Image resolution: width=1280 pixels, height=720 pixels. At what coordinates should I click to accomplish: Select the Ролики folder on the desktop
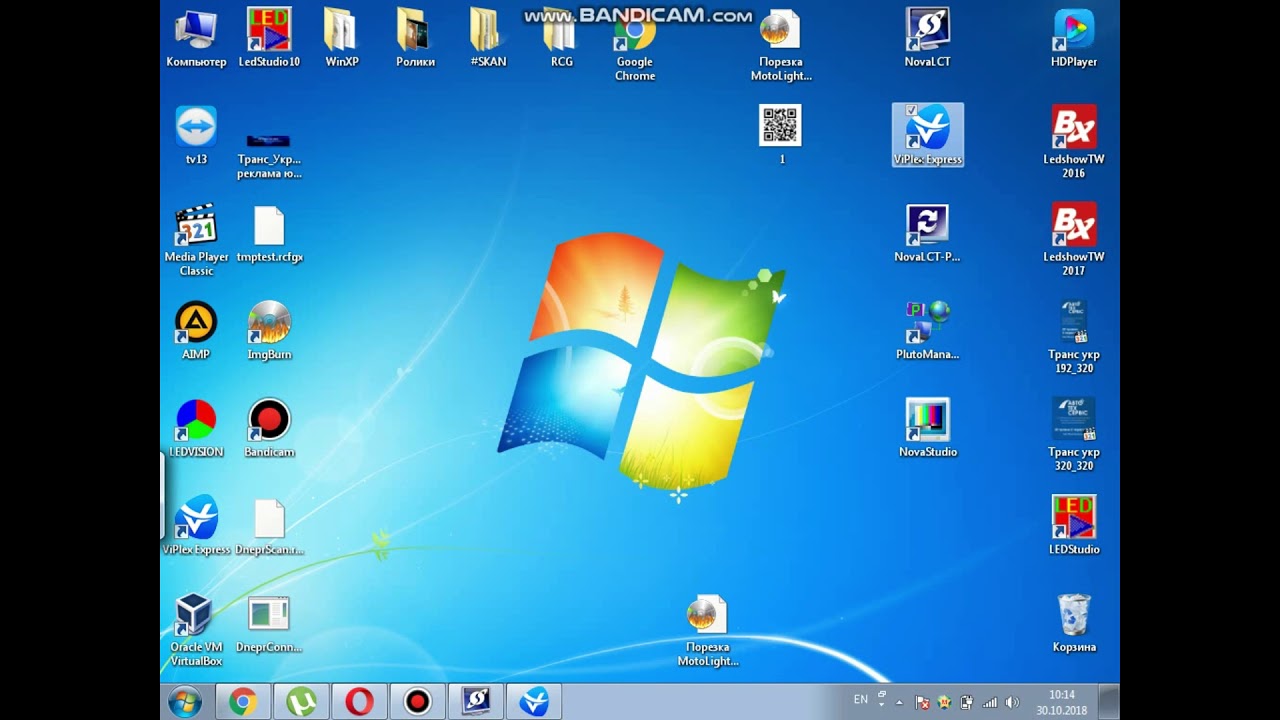415,38
